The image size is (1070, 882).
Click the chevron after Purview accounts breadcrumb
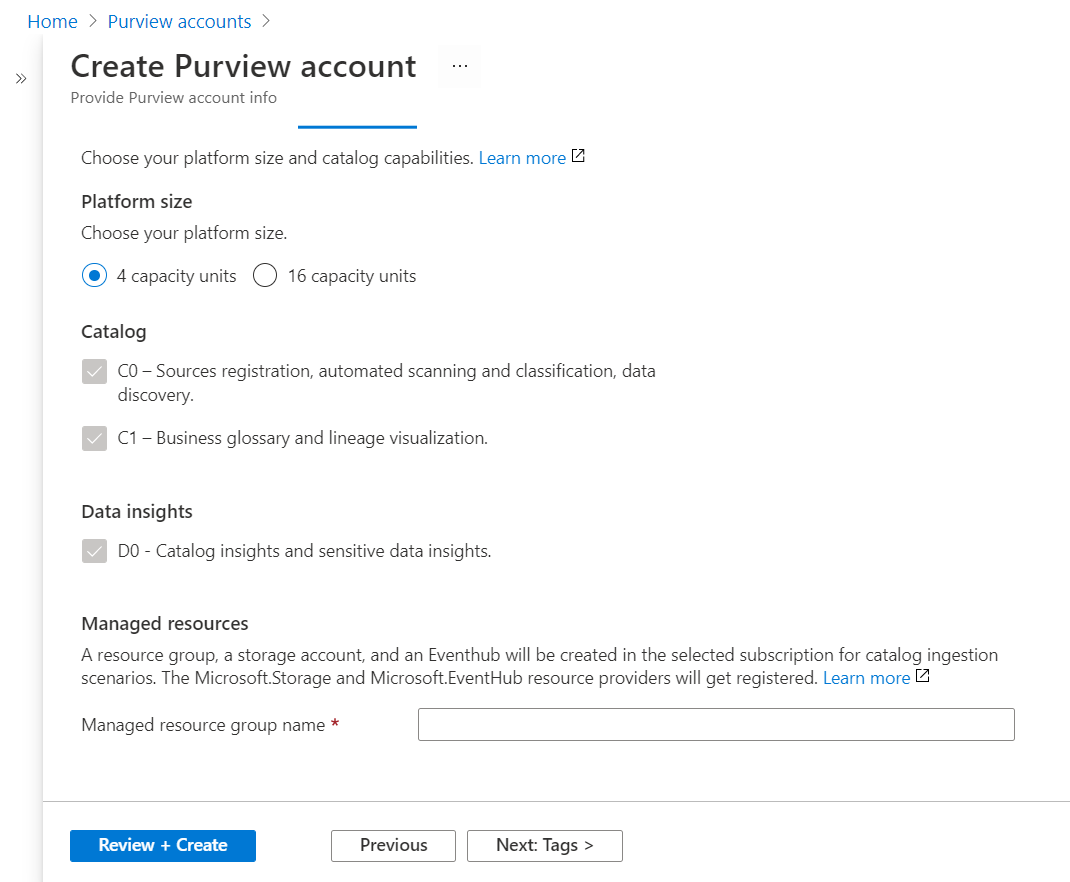(x=266, y=21)
